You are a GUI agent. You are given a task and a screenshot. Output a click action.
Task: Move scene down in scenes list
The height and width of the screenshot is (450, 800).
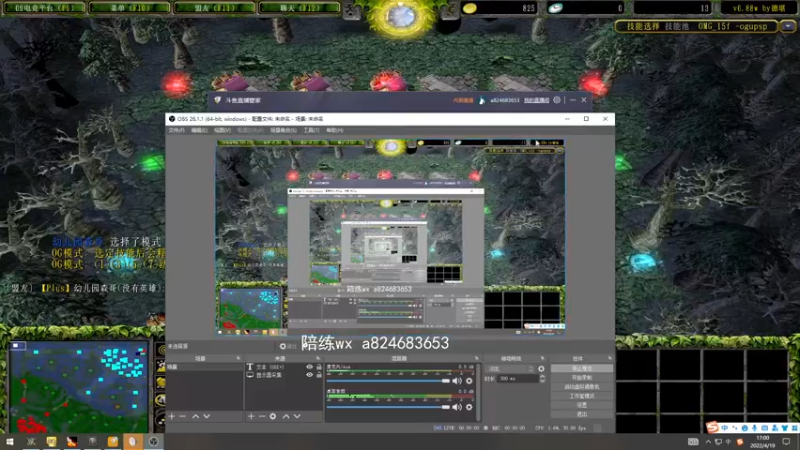207,416
